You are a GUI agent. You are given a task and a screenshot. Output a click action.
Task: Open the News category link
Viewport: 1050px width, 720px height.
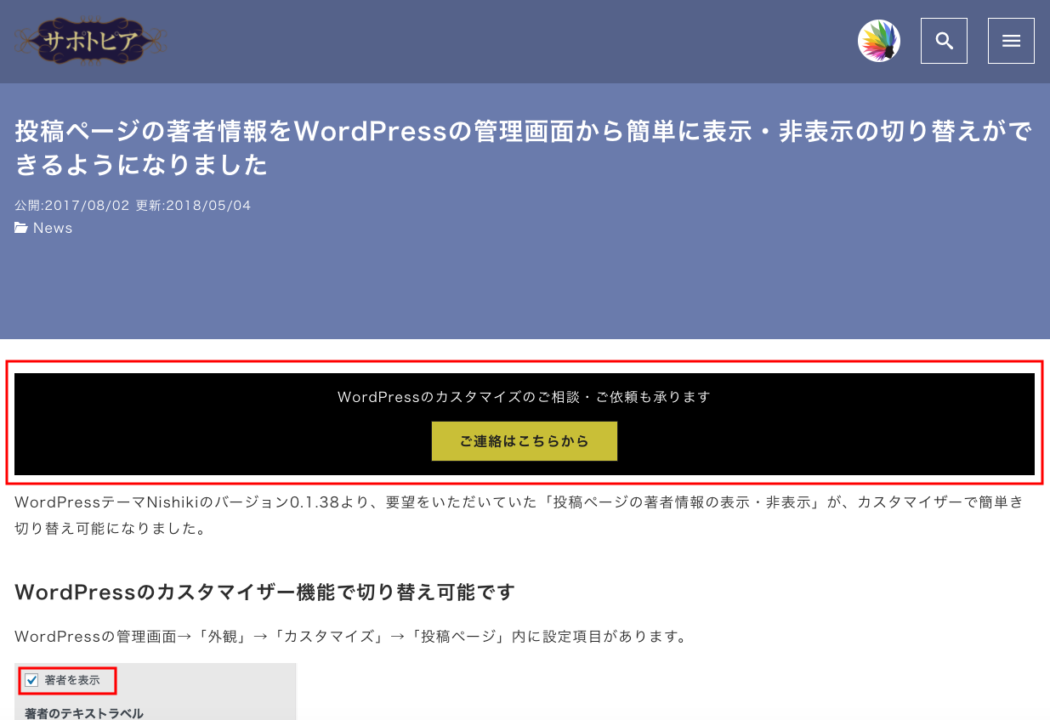pos(52,228)
